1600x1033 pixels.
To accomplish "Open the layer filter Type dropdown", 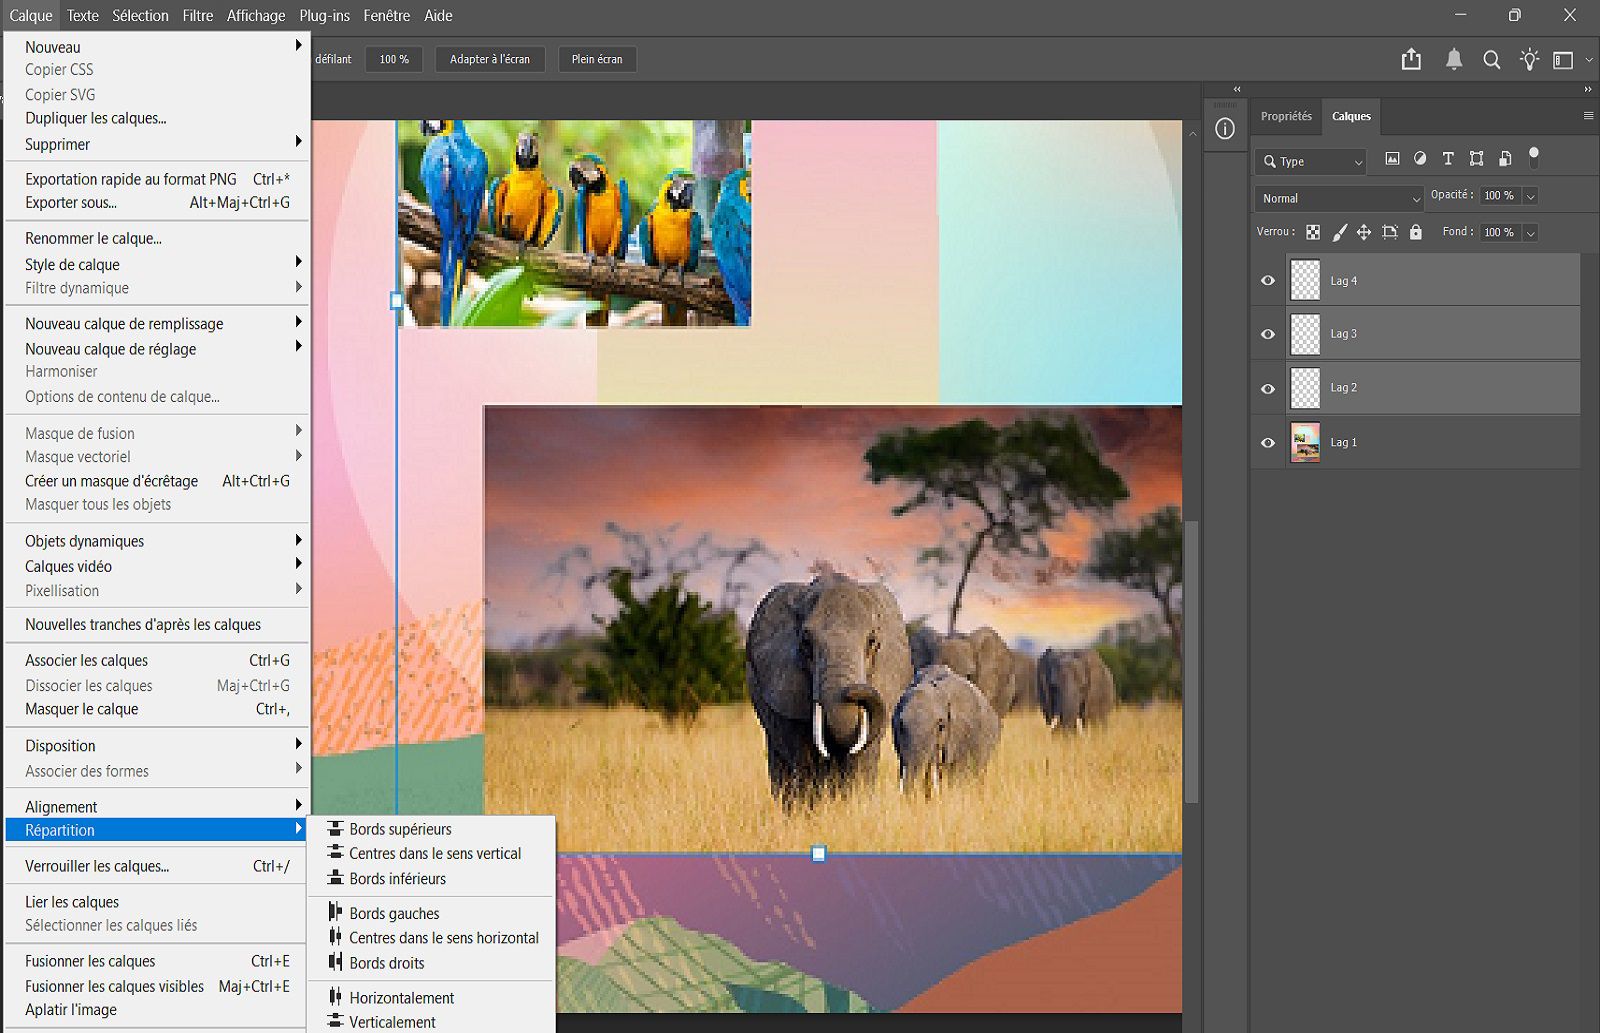I will [1311, 161].
